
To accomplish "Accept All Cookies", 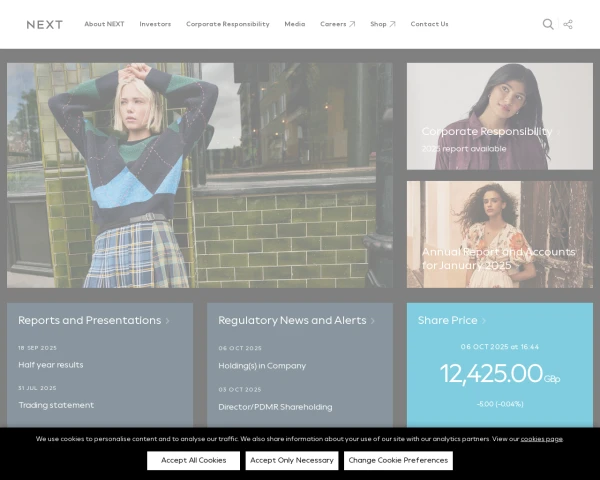I will 194,460.
